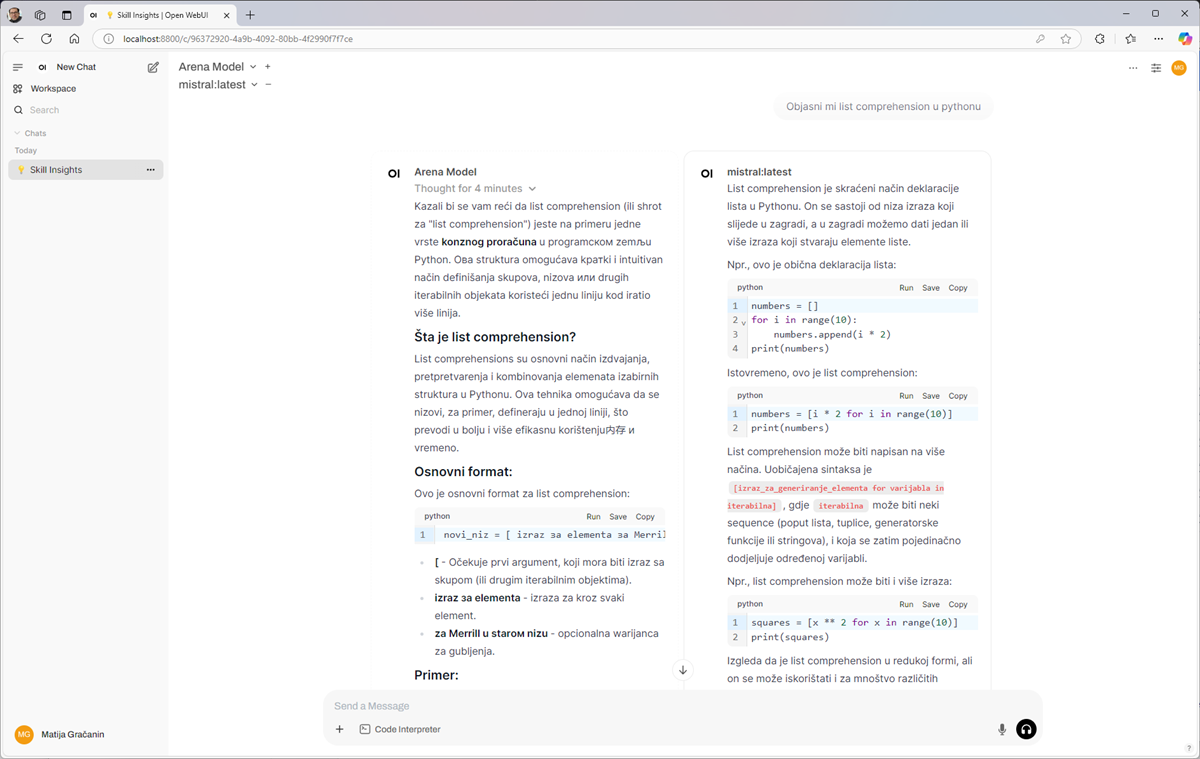Collapse the Chats list
The height and width of the screenshot is (759, 1200).
[x=30, y=133]
